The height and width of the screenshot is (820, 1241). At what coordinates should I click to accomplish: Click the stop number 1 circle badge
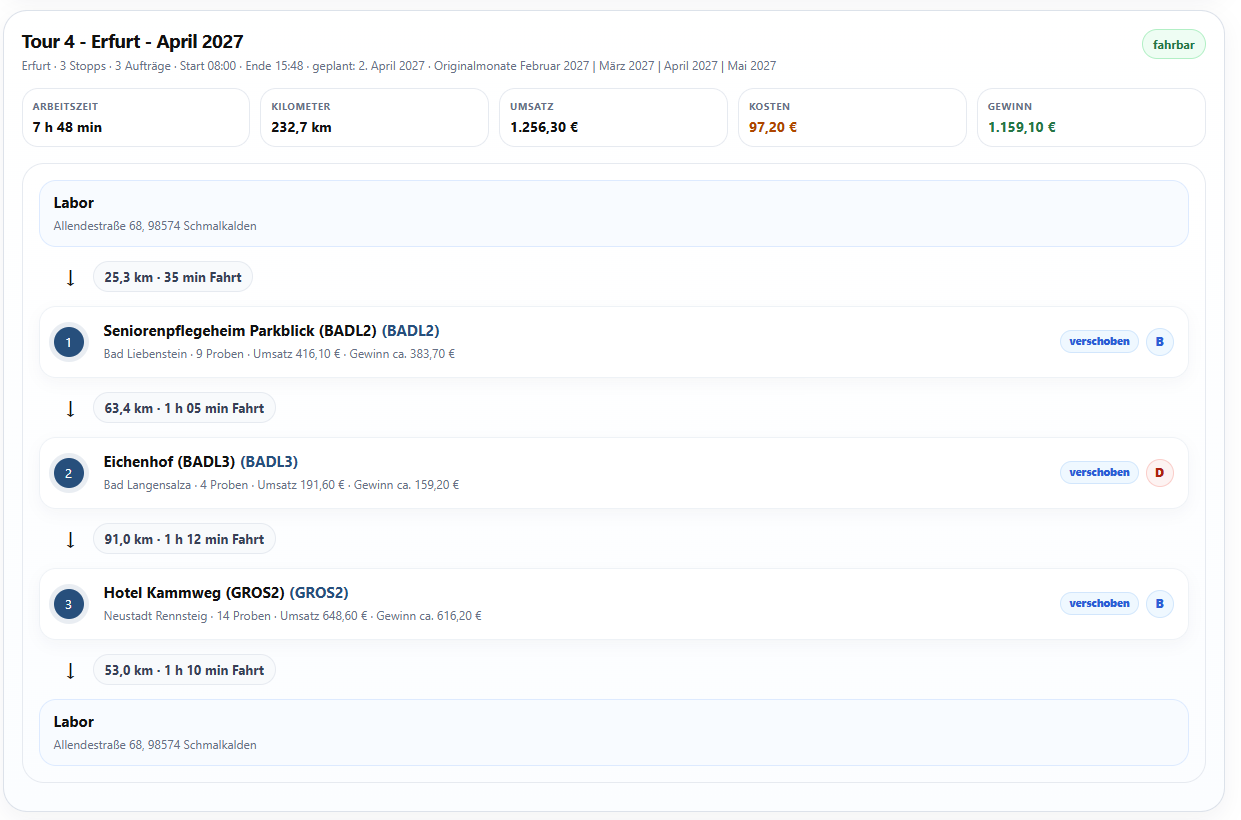tap(68, 343)
